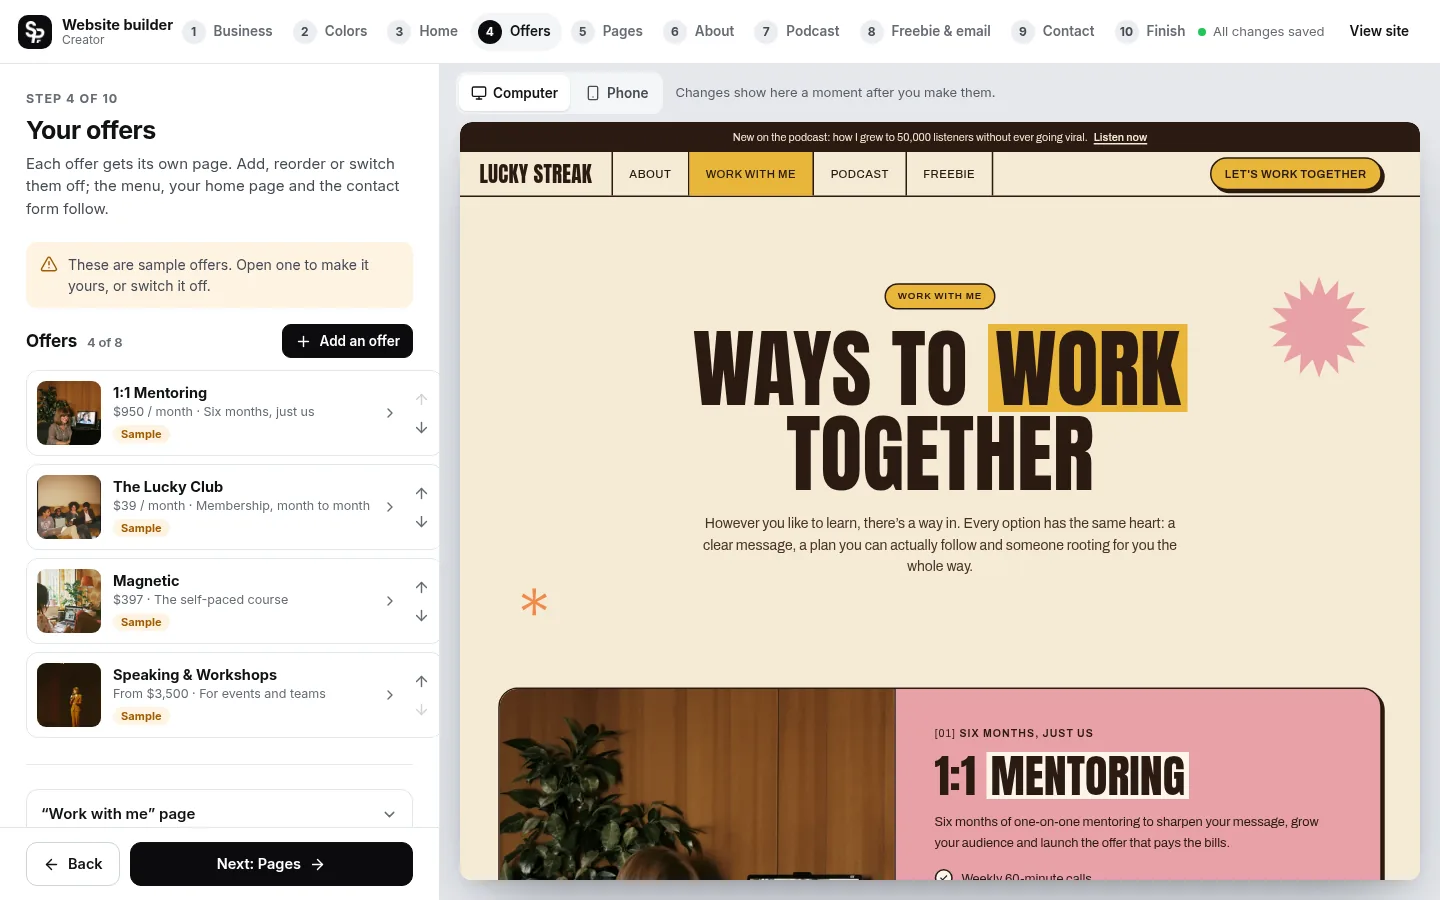1440x900 pixels.
Task: Open 1:1 Mentoring offer chevron
Action: pos(390,413)
